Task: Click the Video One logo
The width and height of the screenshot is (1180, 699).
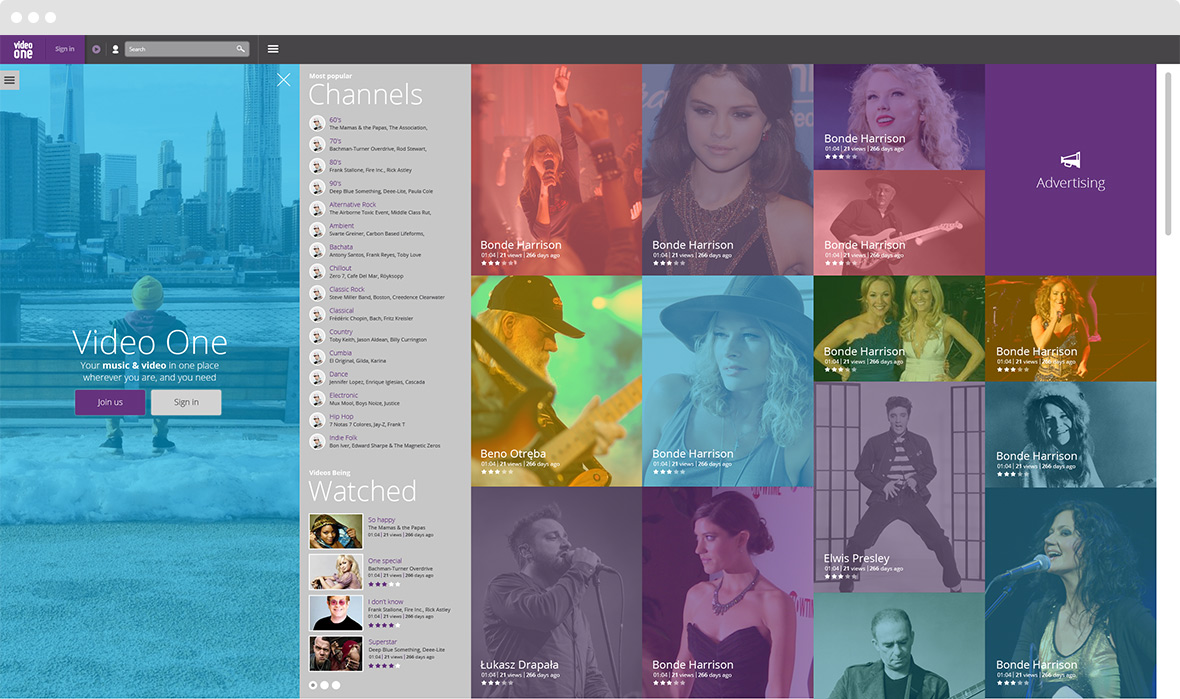Action: pyautogui.click(x=23, y=49)
